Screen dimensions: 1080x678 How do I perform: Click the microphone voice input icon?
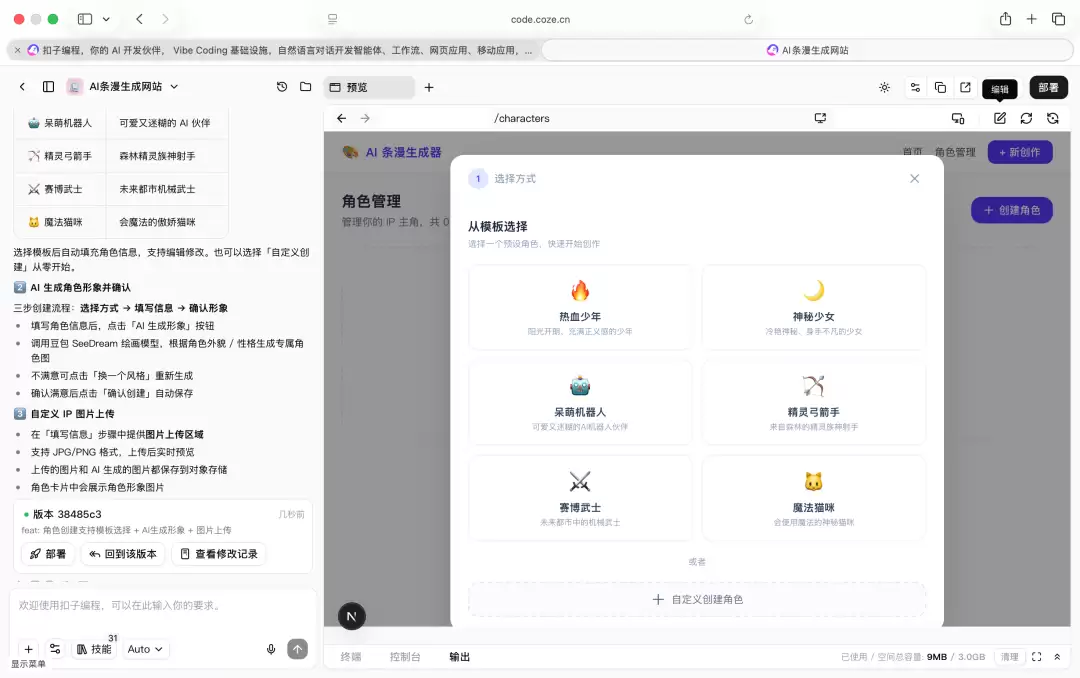271,649
